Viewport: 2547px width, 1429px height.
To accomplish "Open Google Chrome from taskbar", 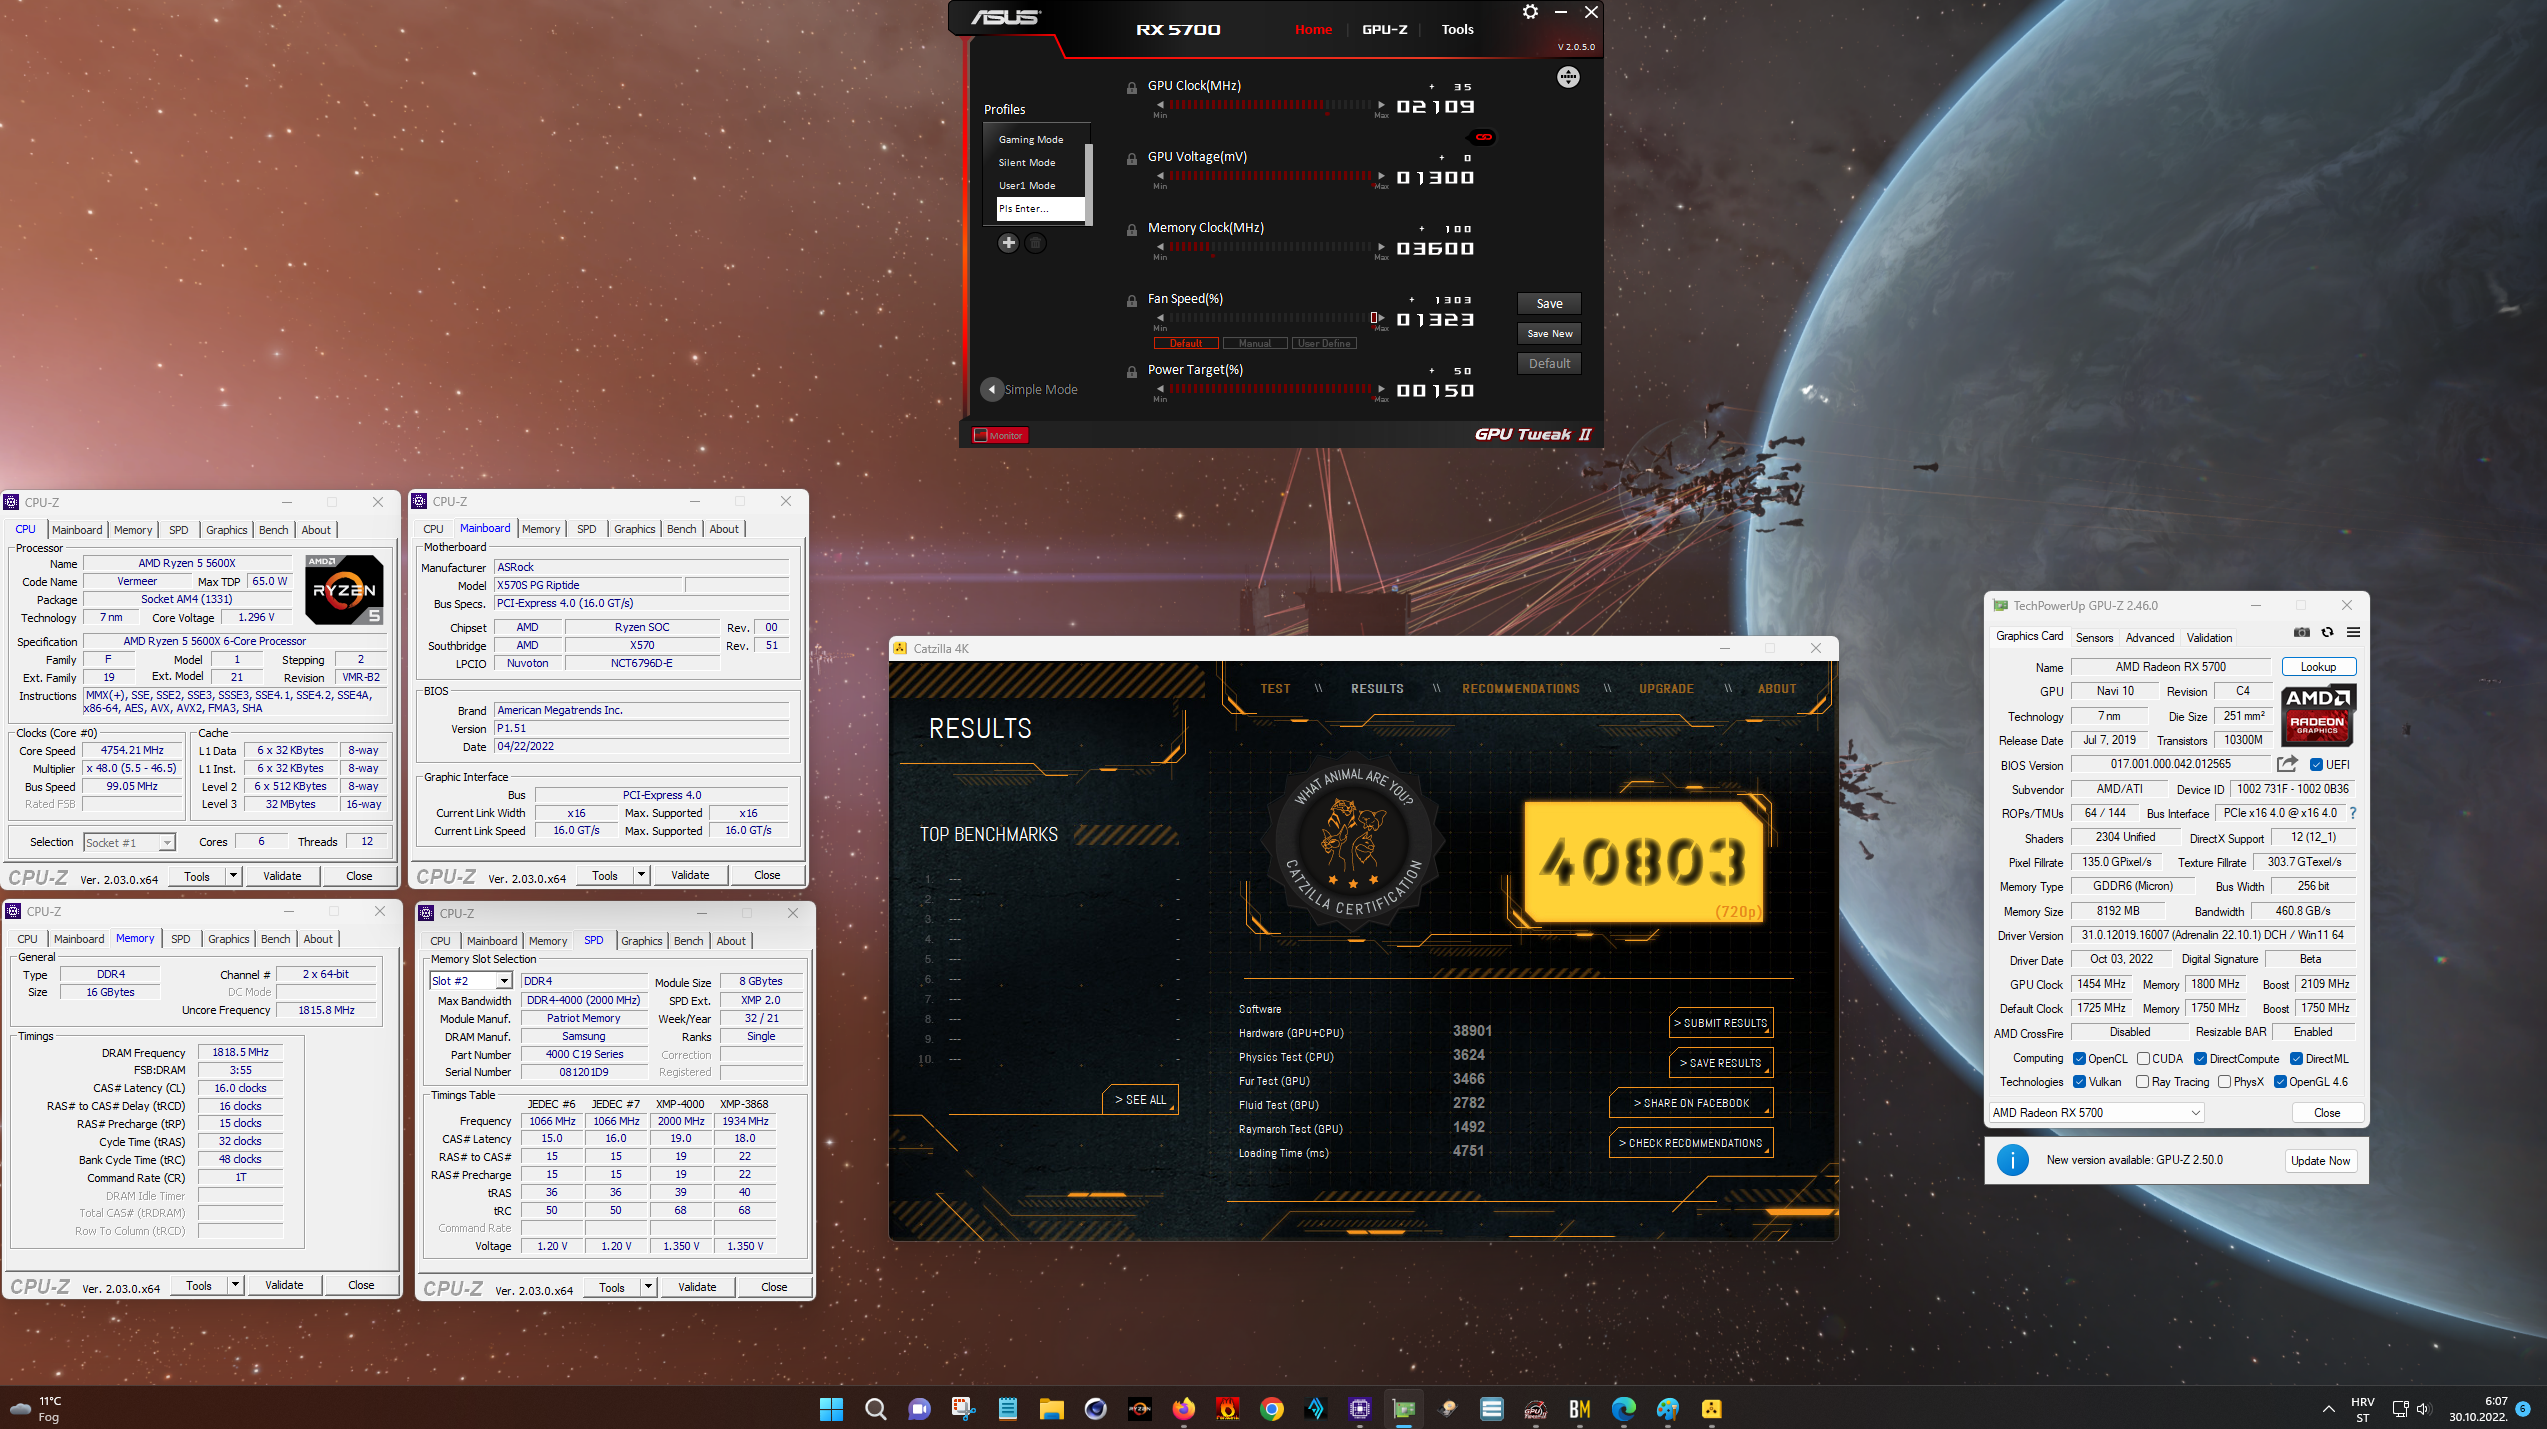I will click(1272, 1409).
